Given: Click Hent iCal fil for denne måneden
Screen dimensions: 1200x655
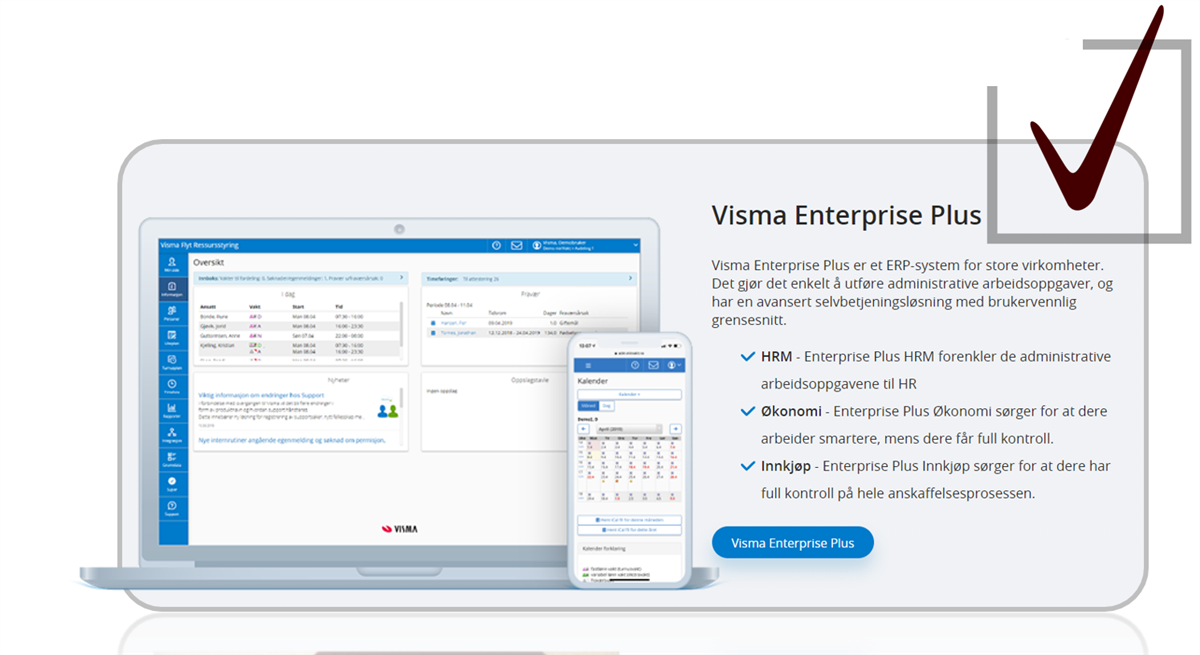Looking at the screenshot, I should pyautogui.click(x=629, y=520).
